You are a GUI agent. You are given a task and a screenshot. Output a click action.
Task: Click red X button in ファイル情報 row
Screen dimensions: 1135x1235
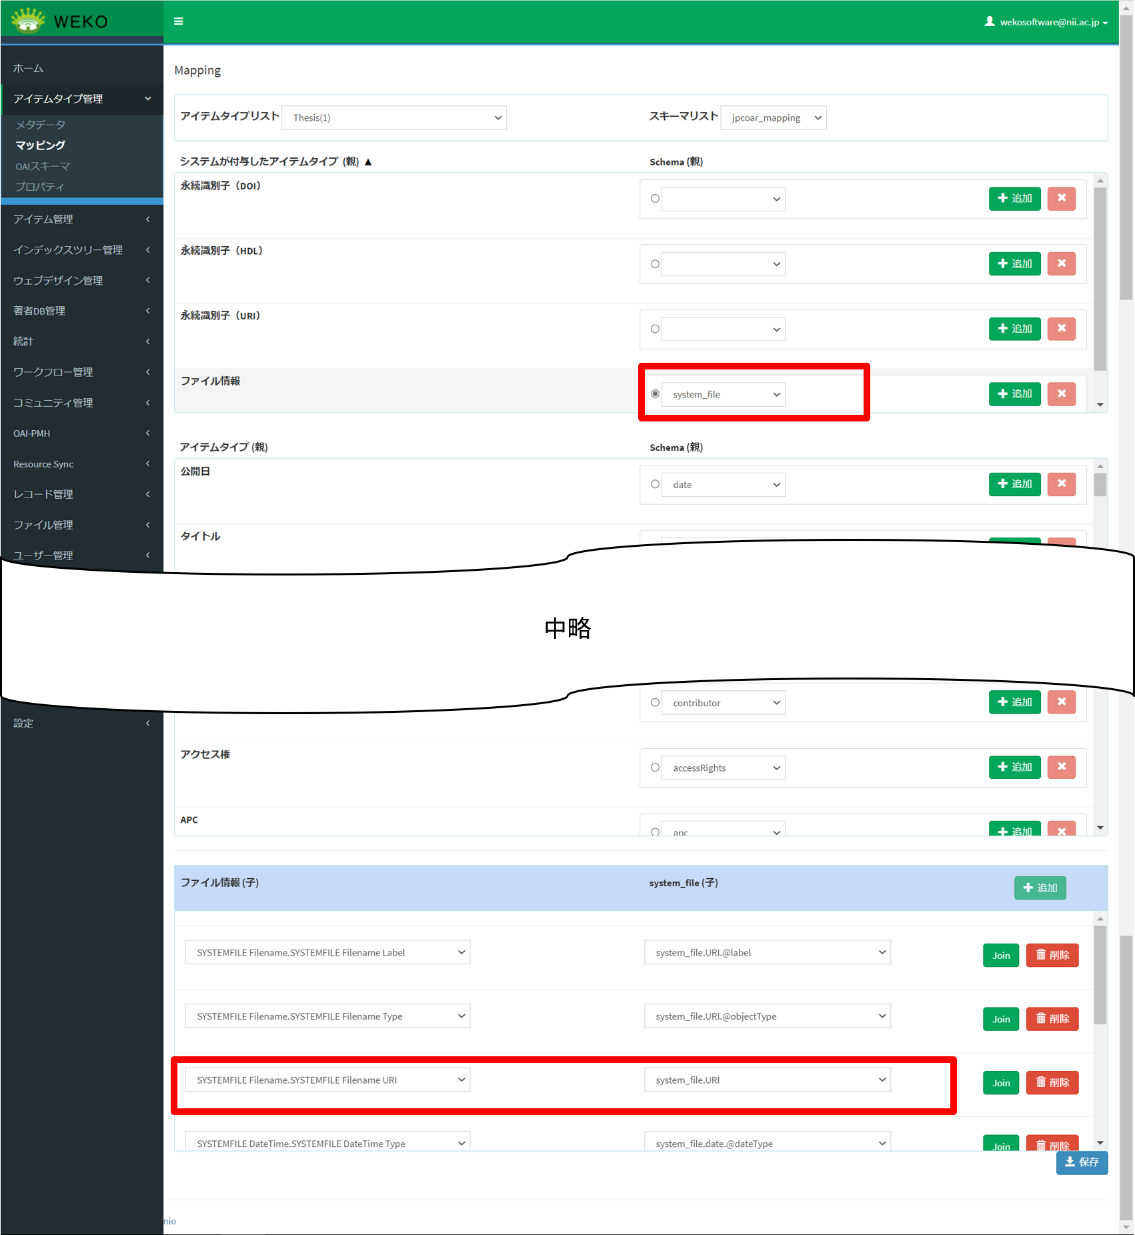coord(1061,394)
